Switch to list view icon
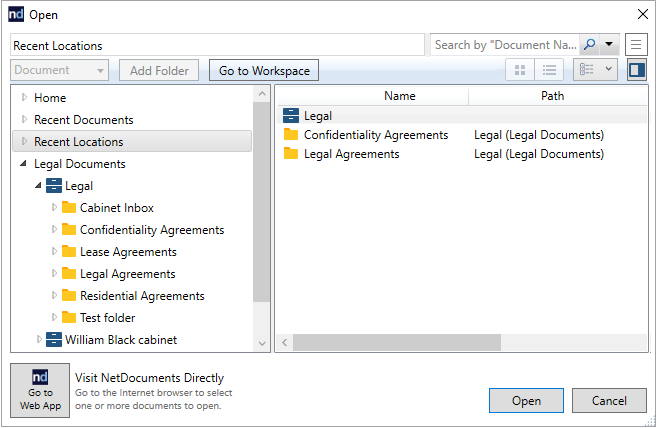The width and height of the screenshot is (657, 428). pyautogui.click(x=548, y=70)
